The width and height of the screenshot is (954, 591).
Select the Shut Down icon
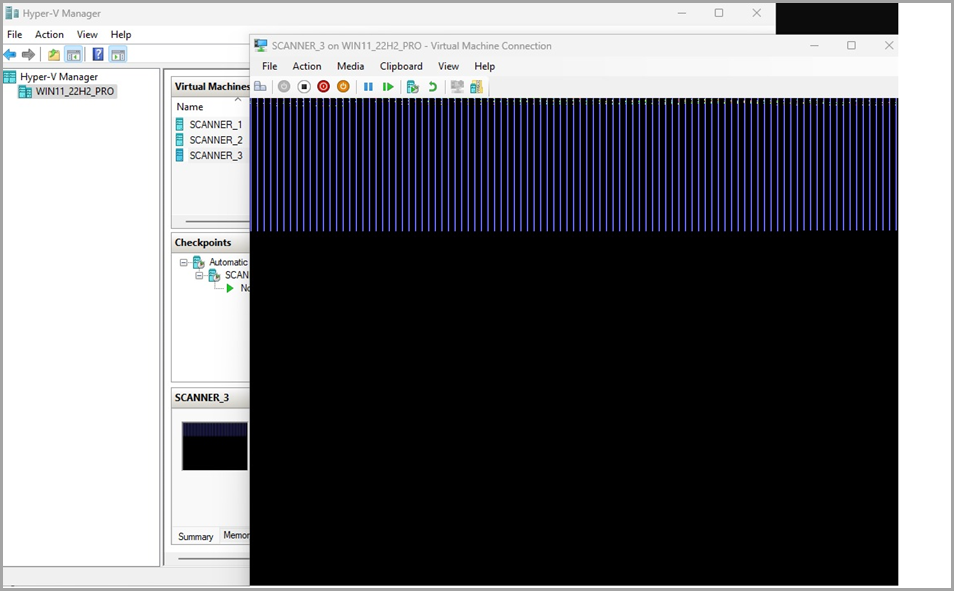(322, 87)
